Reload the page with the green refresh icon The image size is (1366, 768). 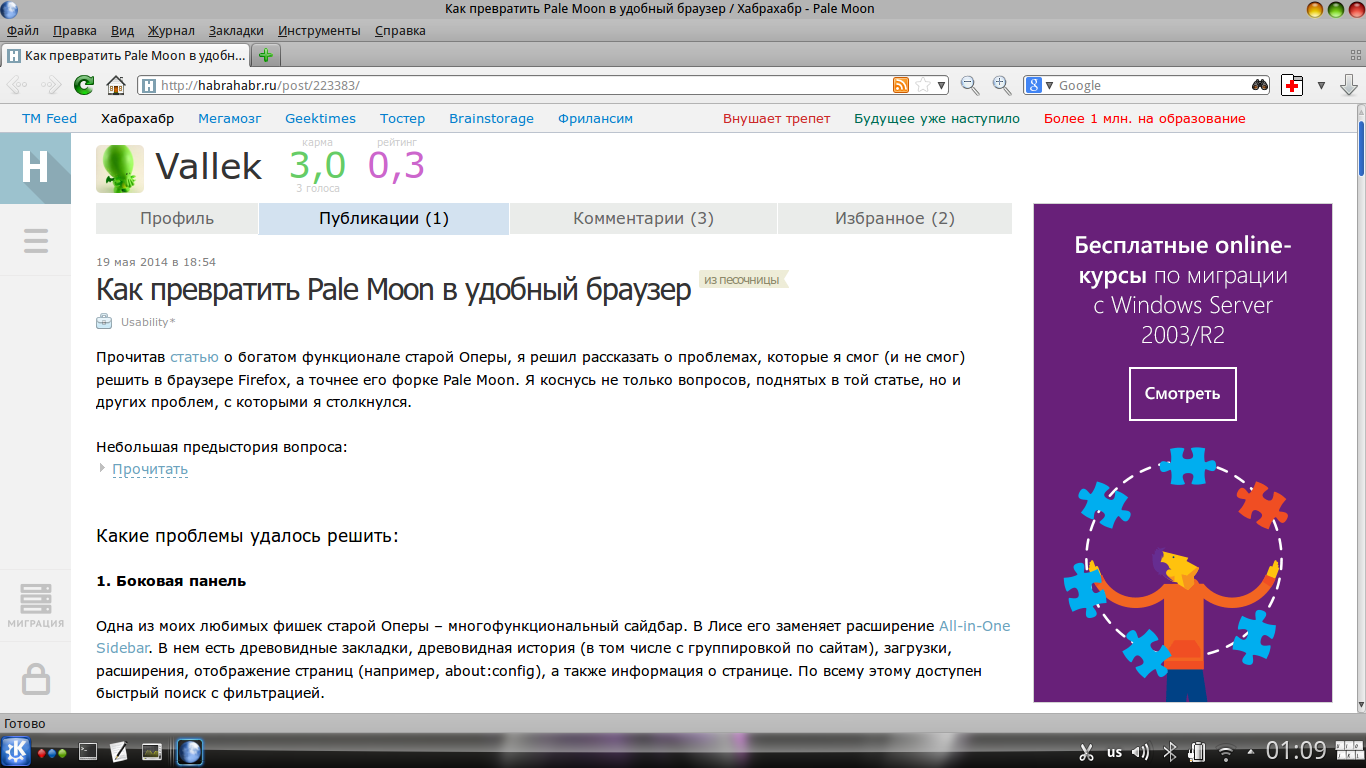tap(85, 85)
